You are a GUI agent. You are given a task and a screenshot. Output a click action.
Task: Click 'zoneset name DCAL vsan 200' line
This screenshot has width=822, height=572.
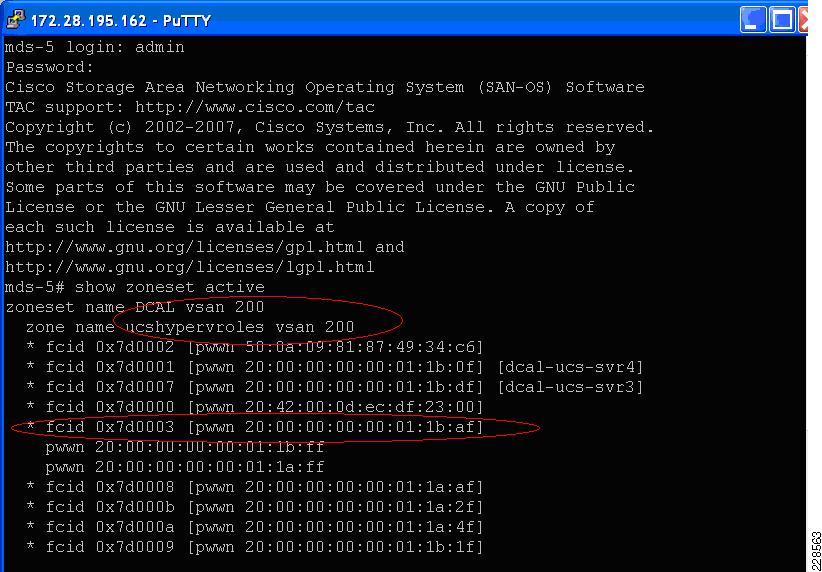coord(135,307)
